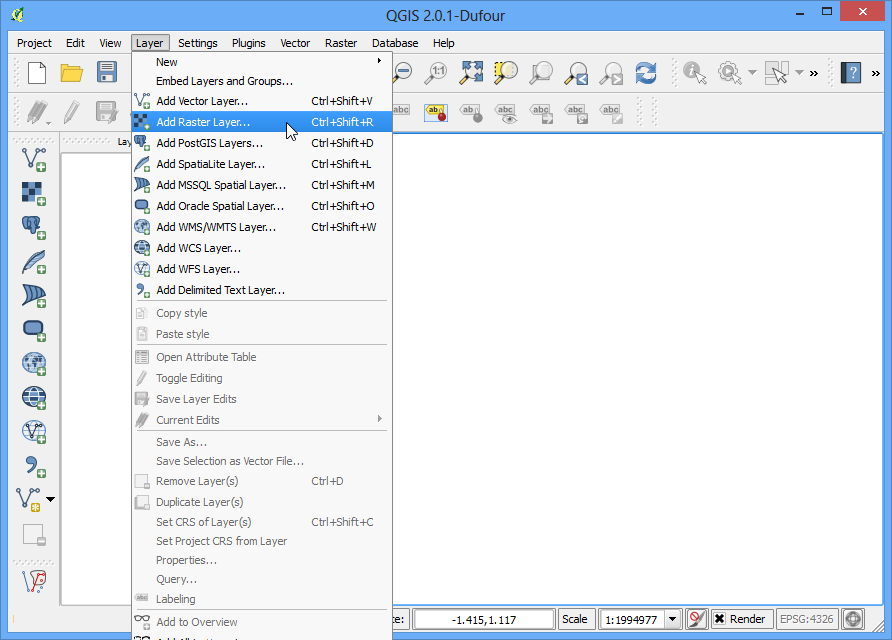
Task: Select Add WFS Layer... menu entry
Action: [262, 269]
